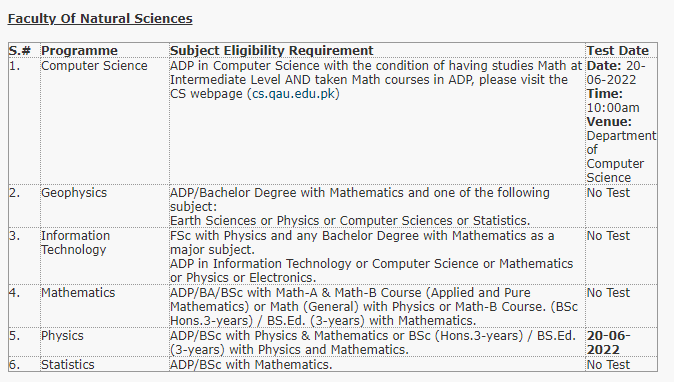This screenshot has width=674, height=382.
Task: Select the bold 20-06-2022 Physics test date
Action: [x=609, y=342]
